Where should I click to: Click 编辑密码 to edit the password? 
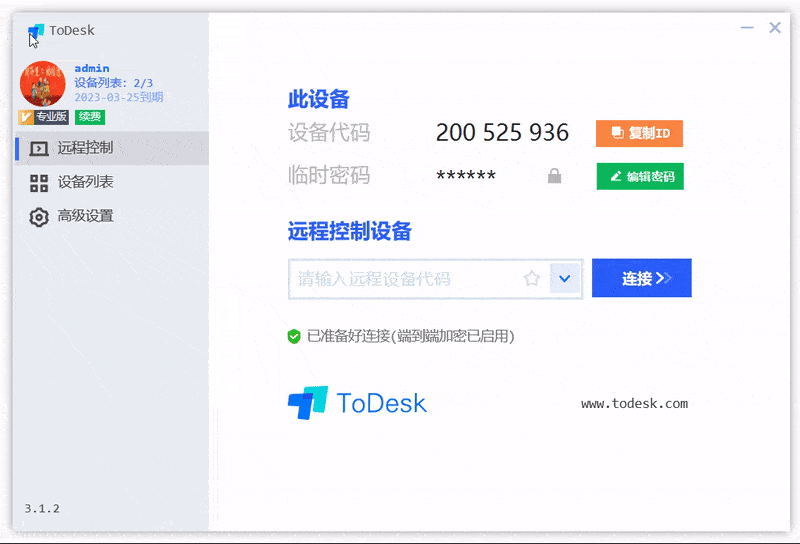point(640,177)
